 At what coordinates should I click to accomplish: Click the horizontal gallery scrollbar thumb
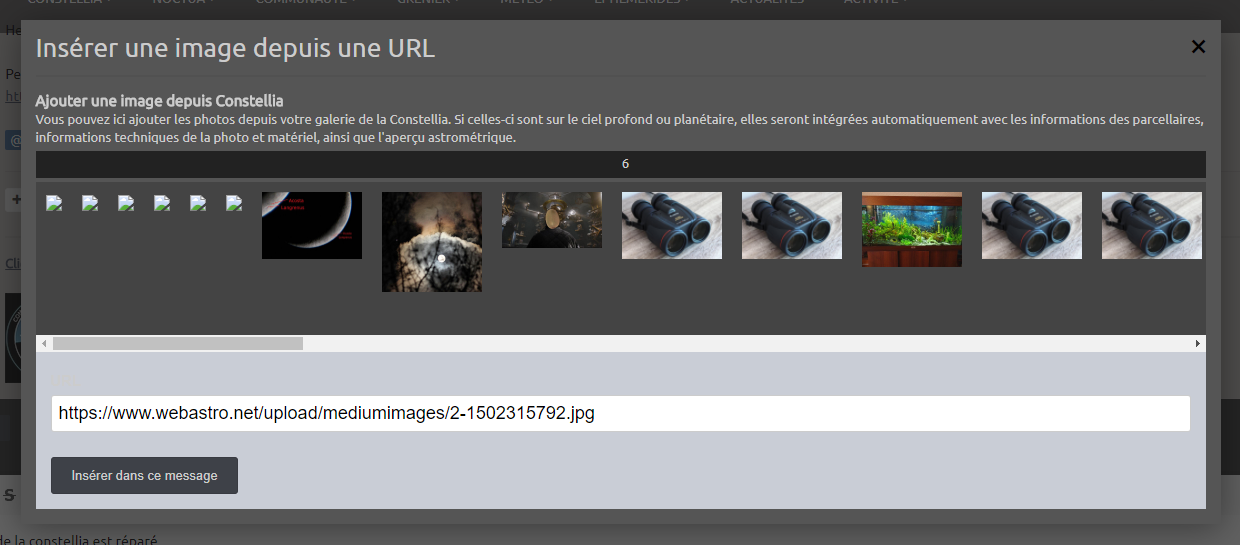click(178, 343)
